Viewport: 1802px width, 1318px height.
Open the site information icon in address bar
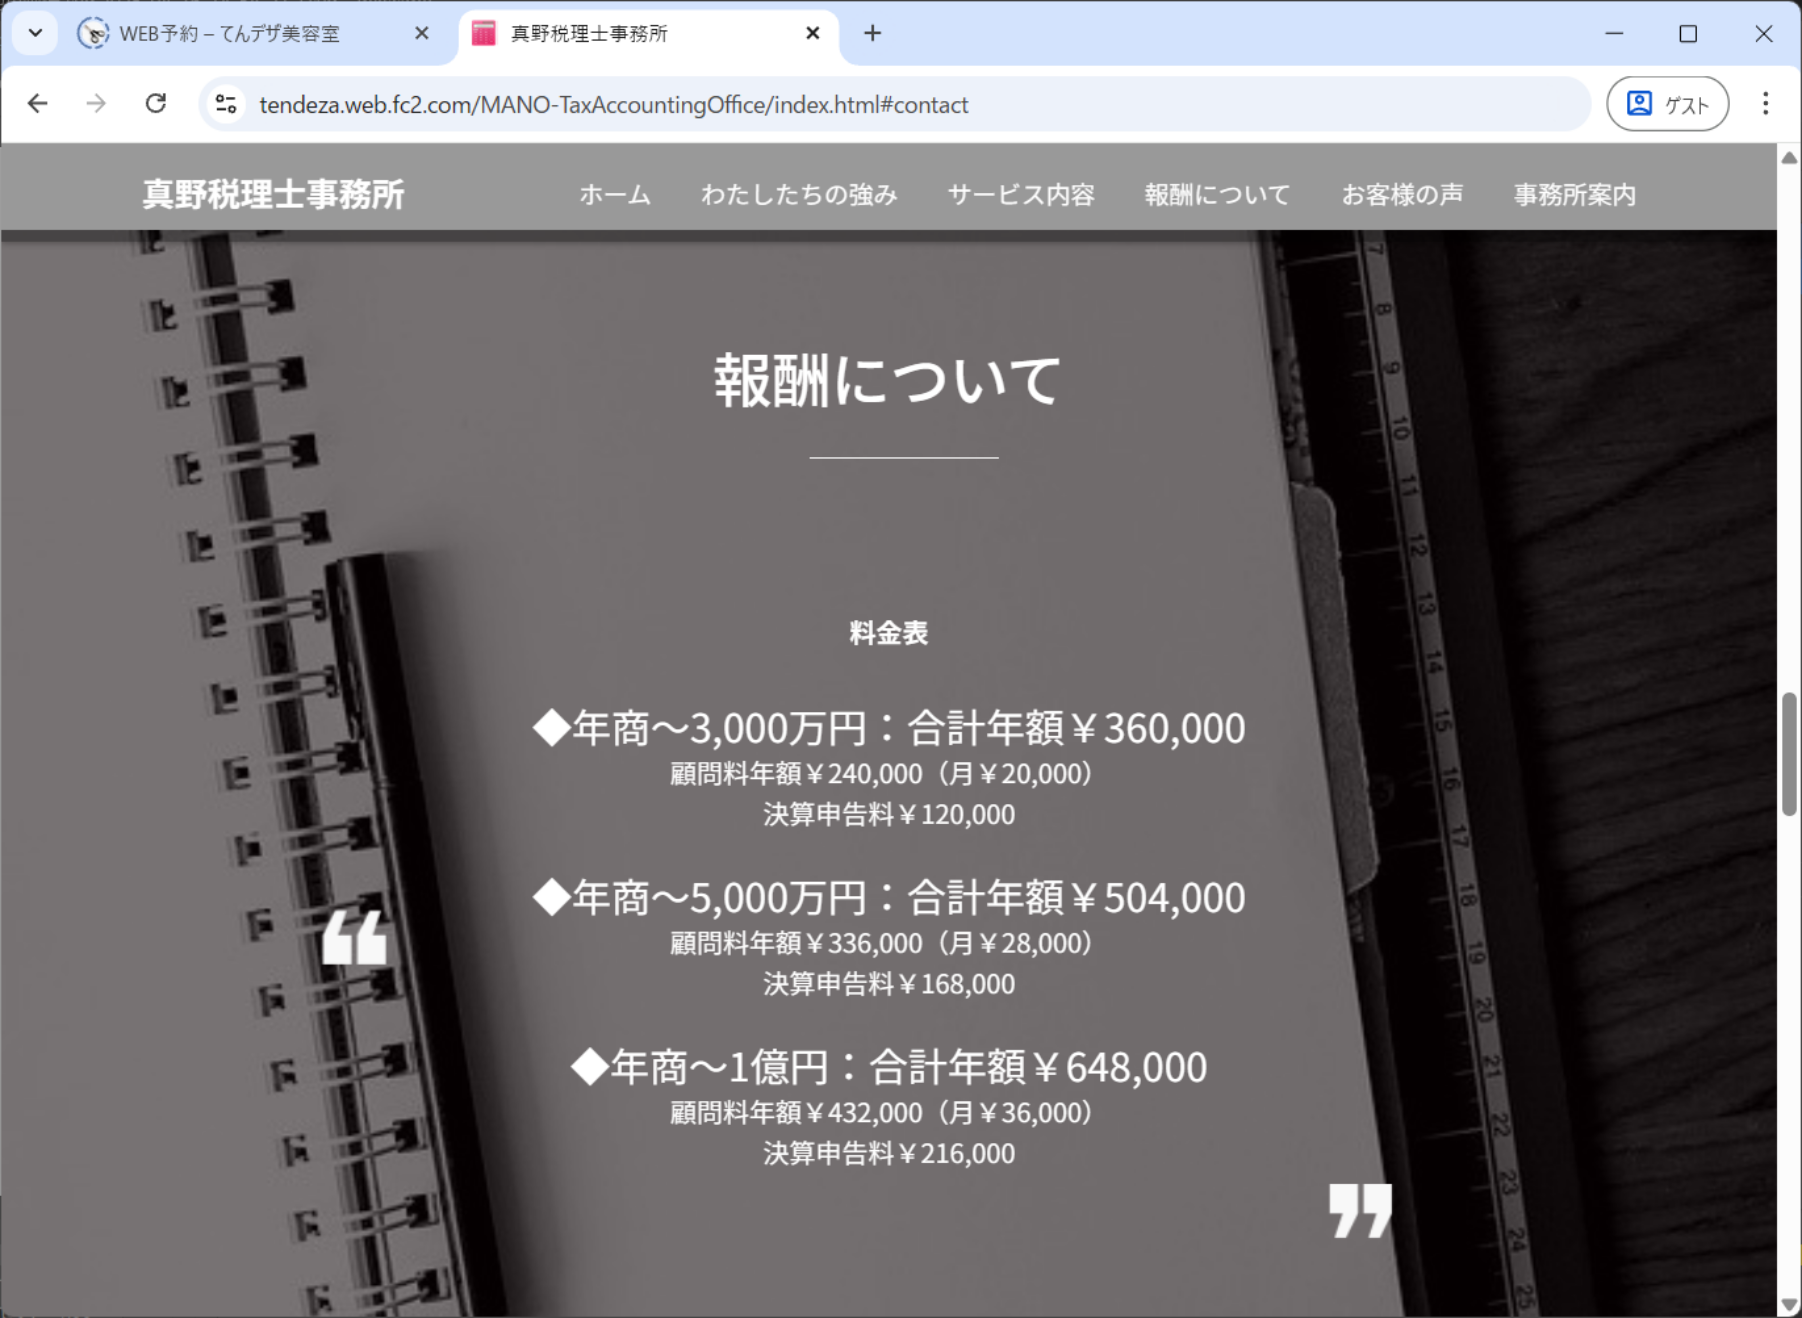click(227, 104)
